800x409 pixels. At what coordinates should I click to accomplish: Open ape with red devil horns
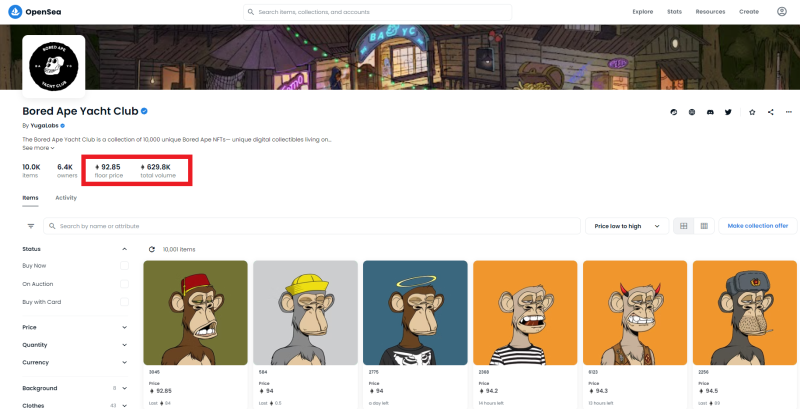pyautogui.click(x=635, y=313)
